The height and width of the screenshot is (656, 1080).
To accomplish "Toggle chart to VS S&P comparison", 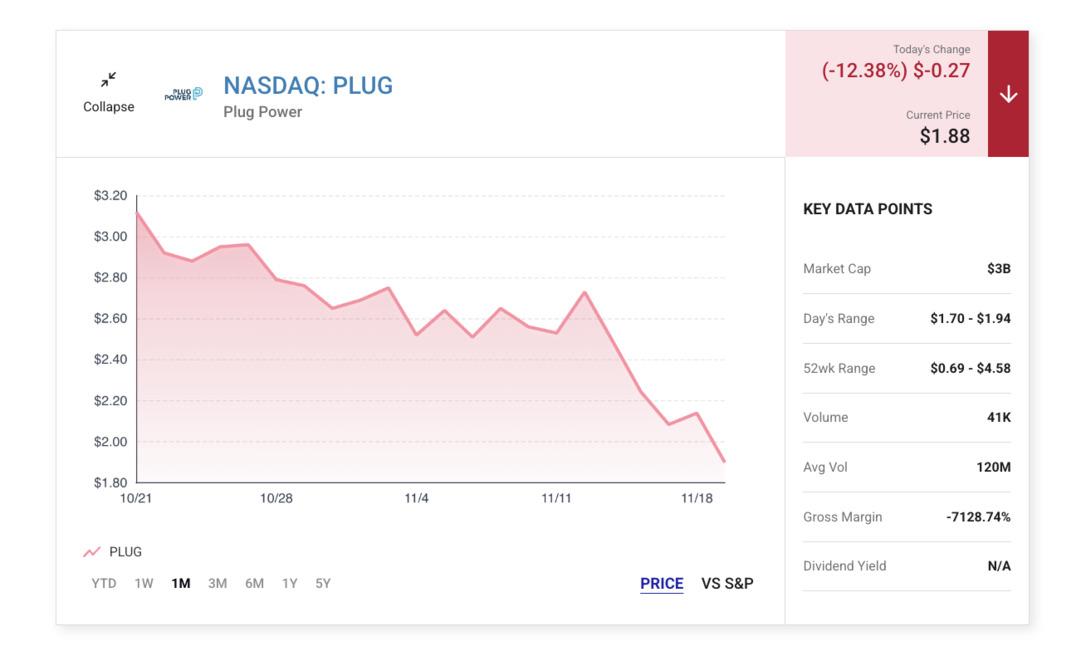I will tap(727, 584).
